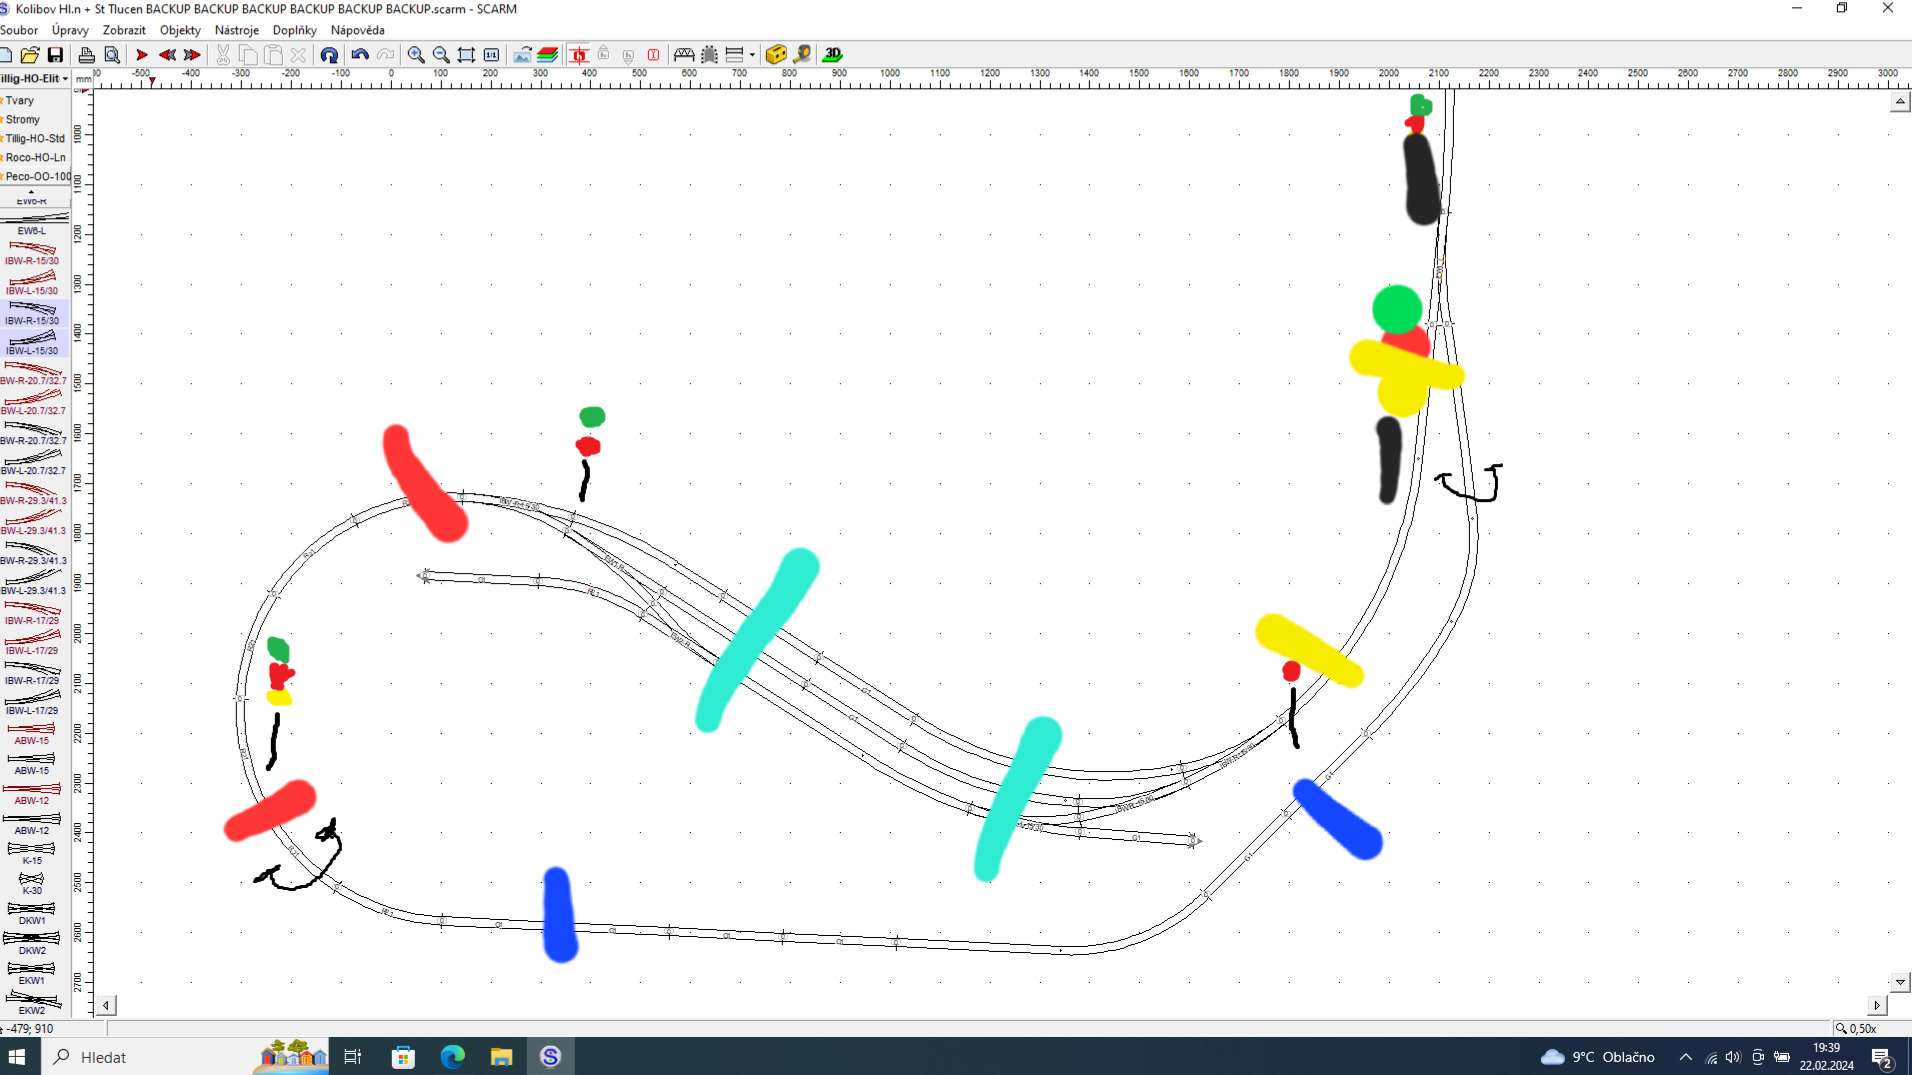
Task: Select the Roco-HO-Ln library
Action: click(x=35, y=157)
